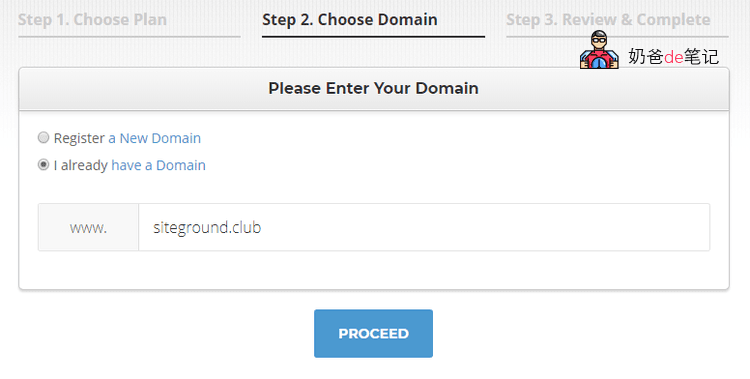Click the "I already" label text
The width and height of the screenshot is (750, 379).
pos(80,165)
